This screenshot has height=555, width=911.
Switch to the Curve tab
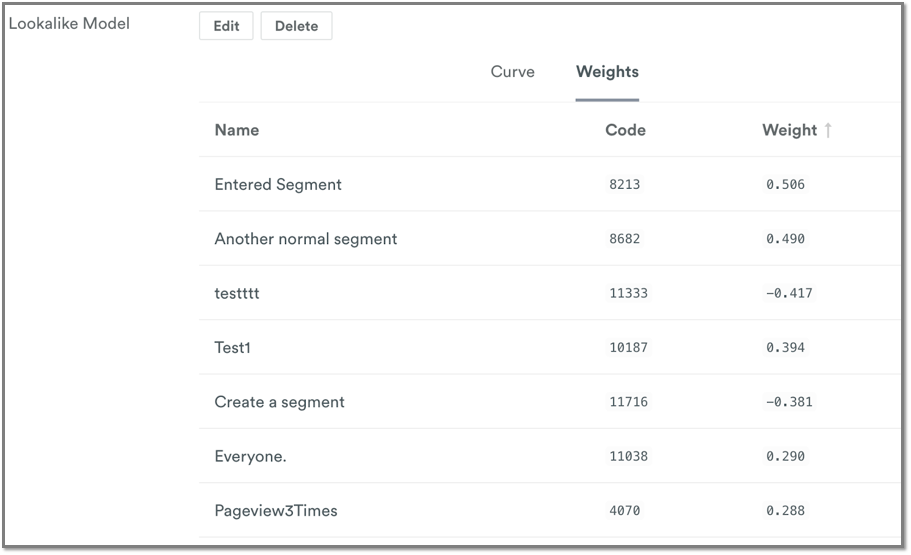pos(512,71)
